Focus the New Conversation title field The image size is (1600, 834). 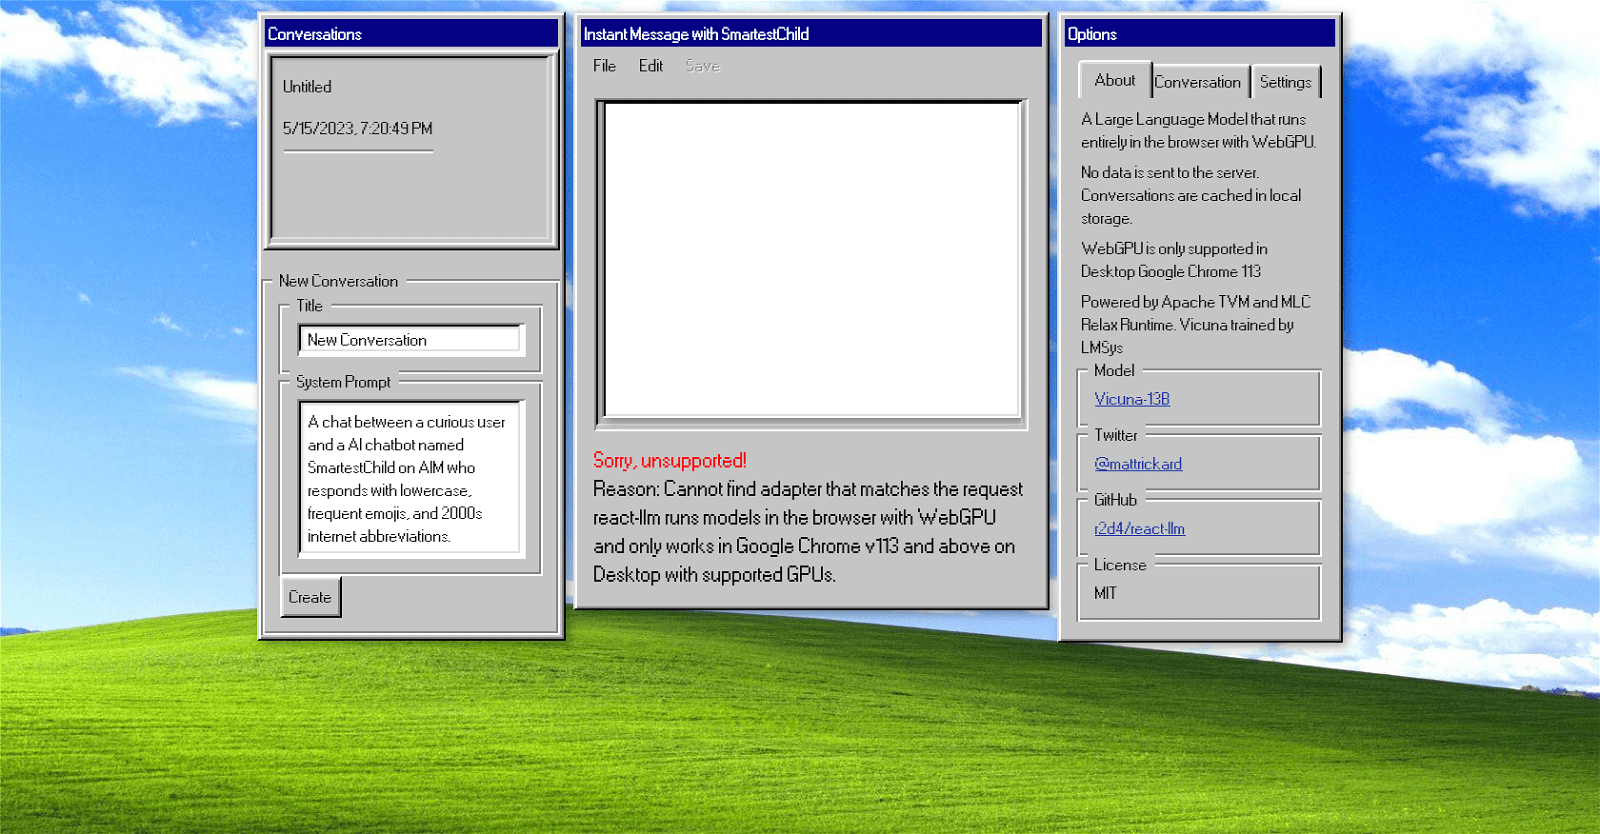click(x=410, y=340)
